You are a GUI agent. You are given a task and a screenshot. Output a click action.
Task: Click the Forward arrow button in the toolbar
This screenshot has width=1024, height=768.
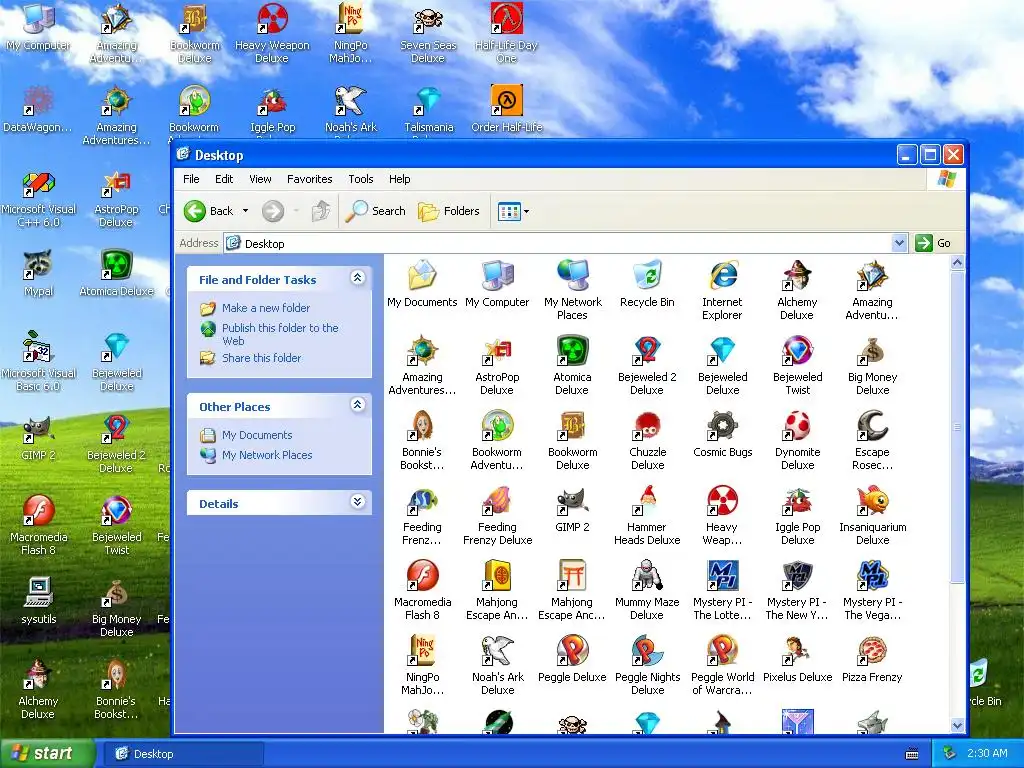click(273, 211)
